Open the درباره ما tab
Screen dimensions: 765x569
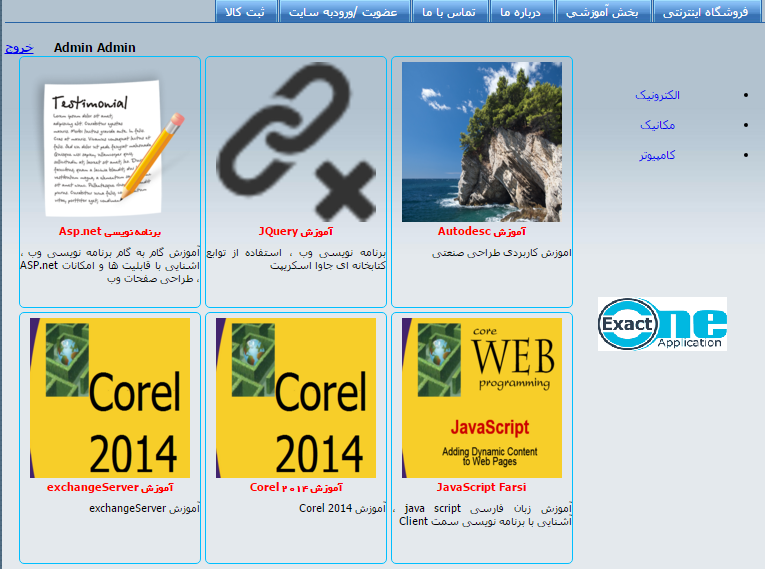[x=521, y=11]
